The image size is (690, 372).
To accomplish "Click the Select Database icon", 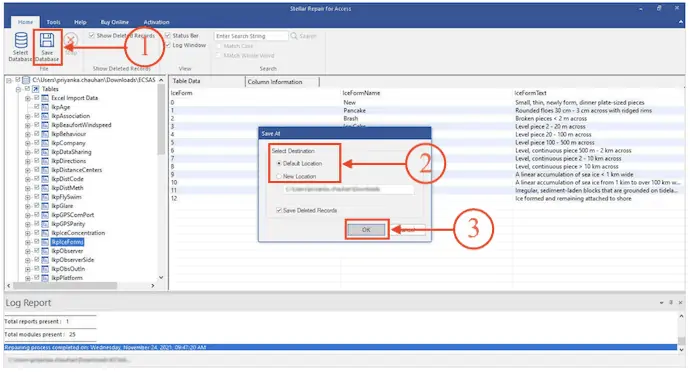I will click(21, 41).
